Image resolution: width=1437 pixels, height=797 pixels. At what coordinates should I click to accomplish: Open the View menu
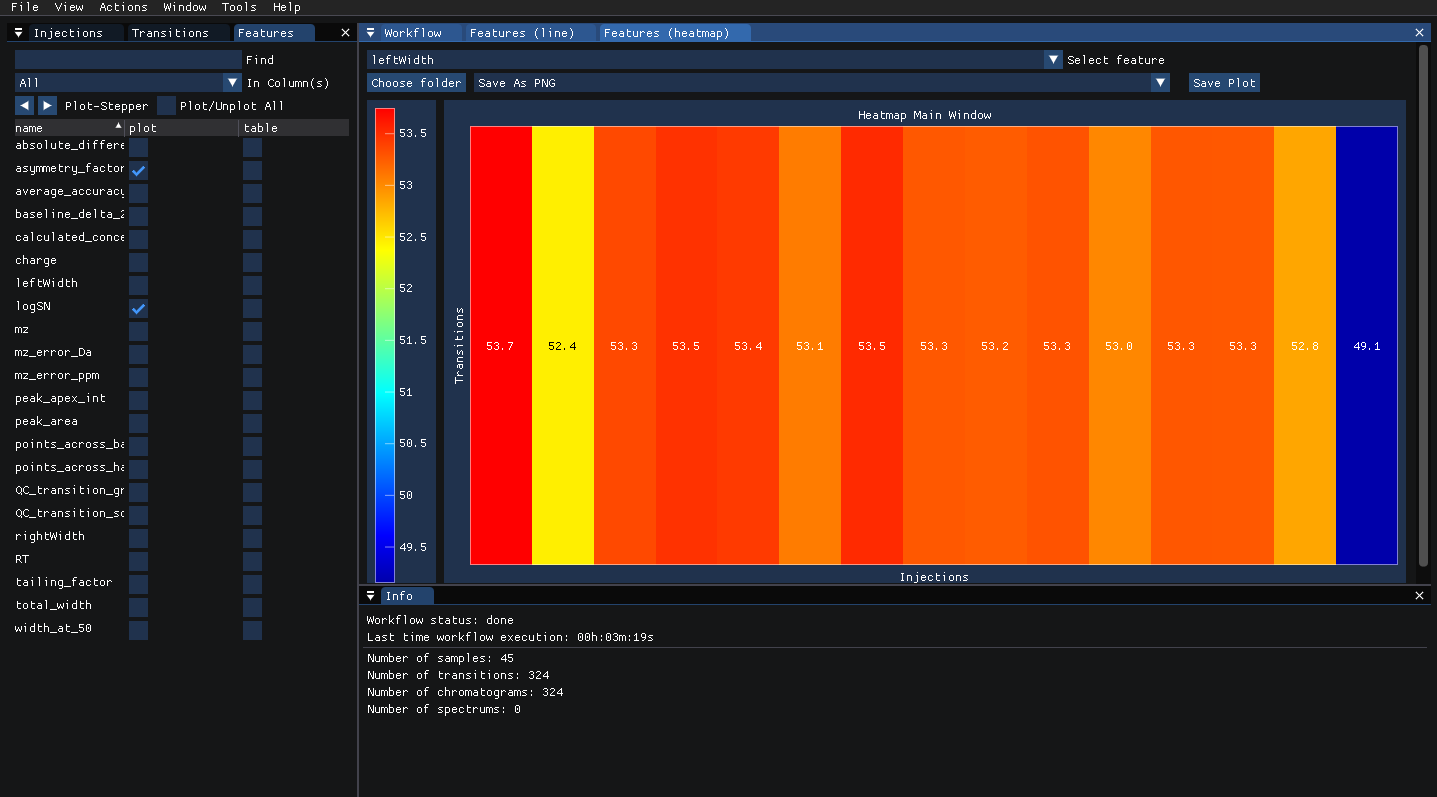69,7
